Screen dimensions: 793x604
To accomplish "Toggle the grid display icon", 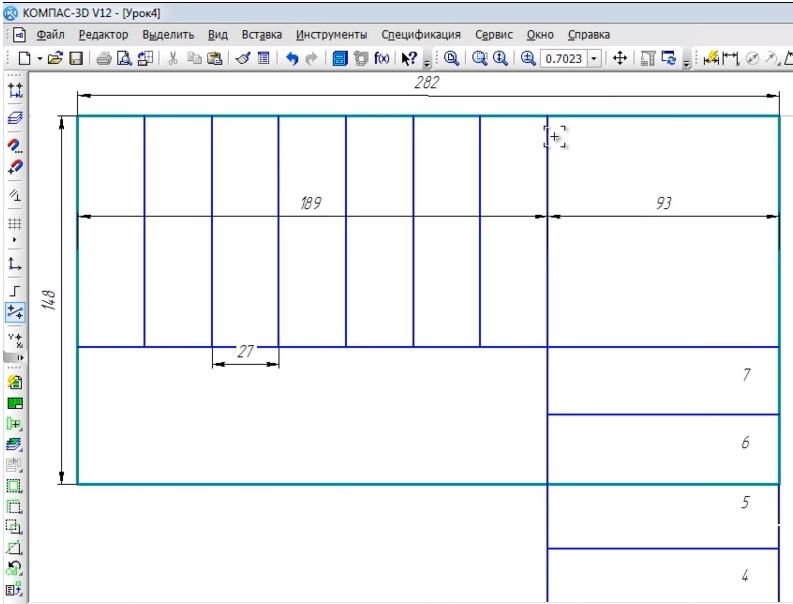I will (x=14, y=224).
